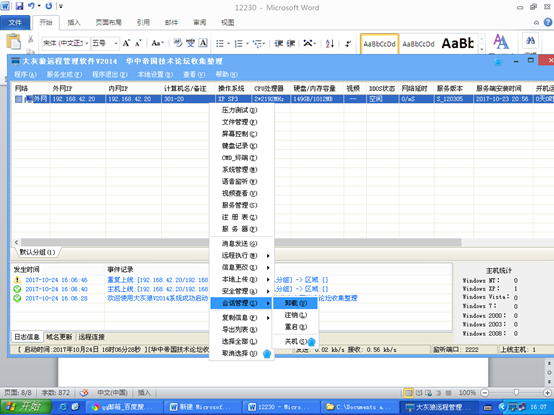The width and height of the screenshot is (554, 415).
Task: Click the 外网IP column header
Action: (78, 88)
